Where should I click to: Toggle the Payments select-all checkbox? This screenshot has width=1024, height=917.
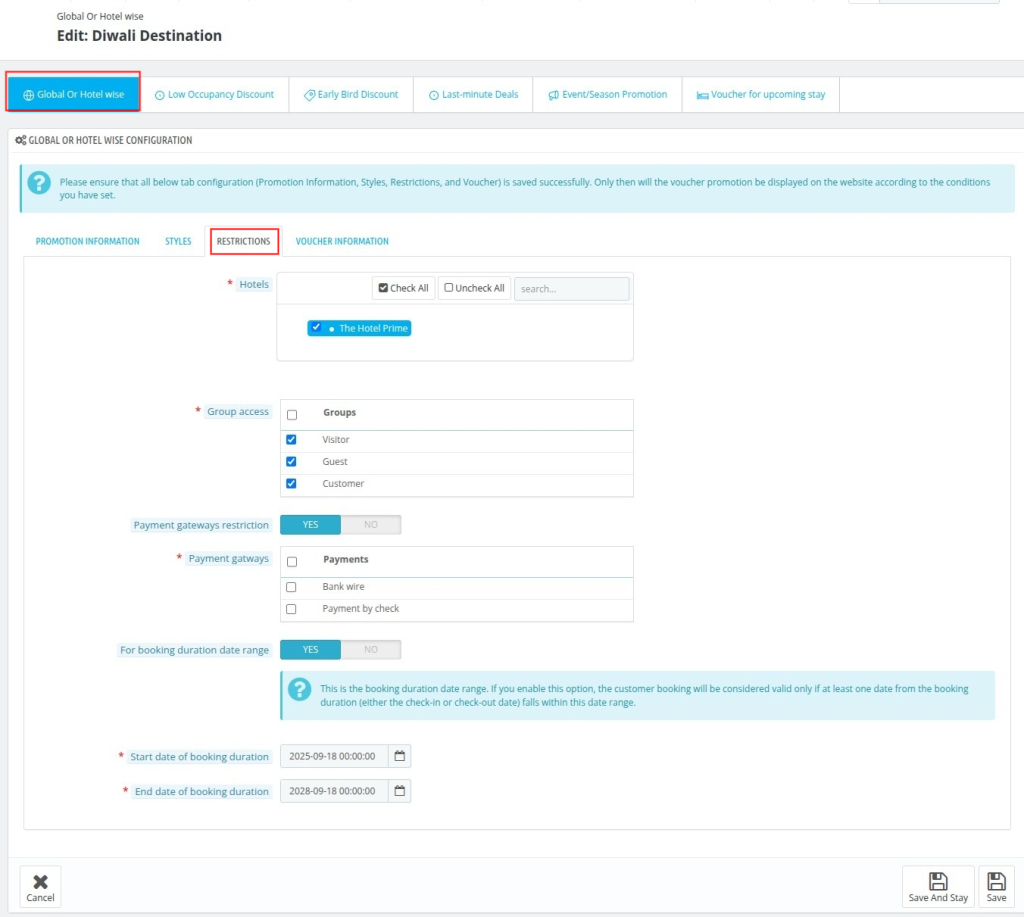[x=292, y=562]
